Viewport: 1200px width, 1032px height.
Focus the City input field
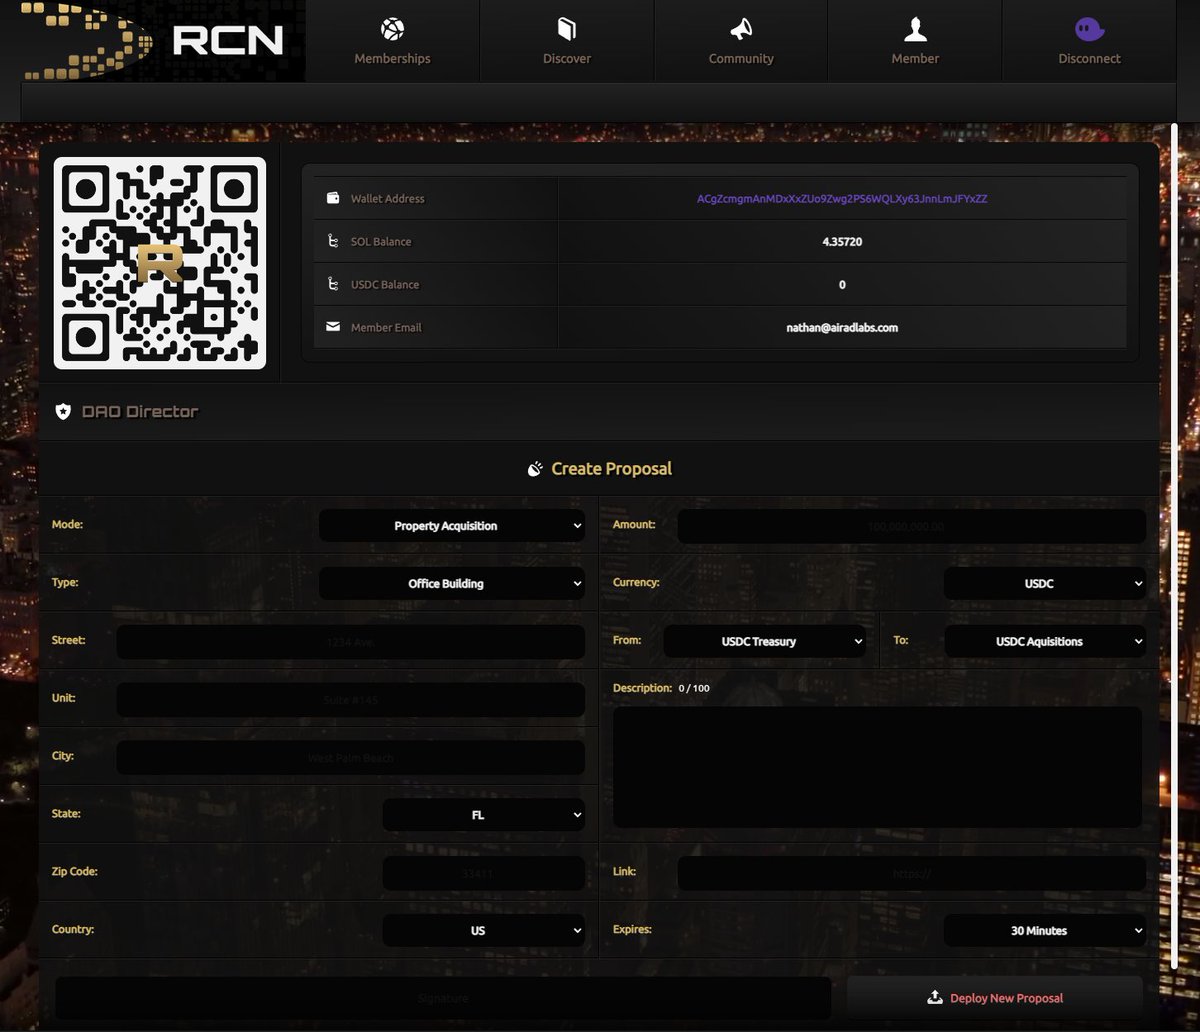tap(351, 757)
